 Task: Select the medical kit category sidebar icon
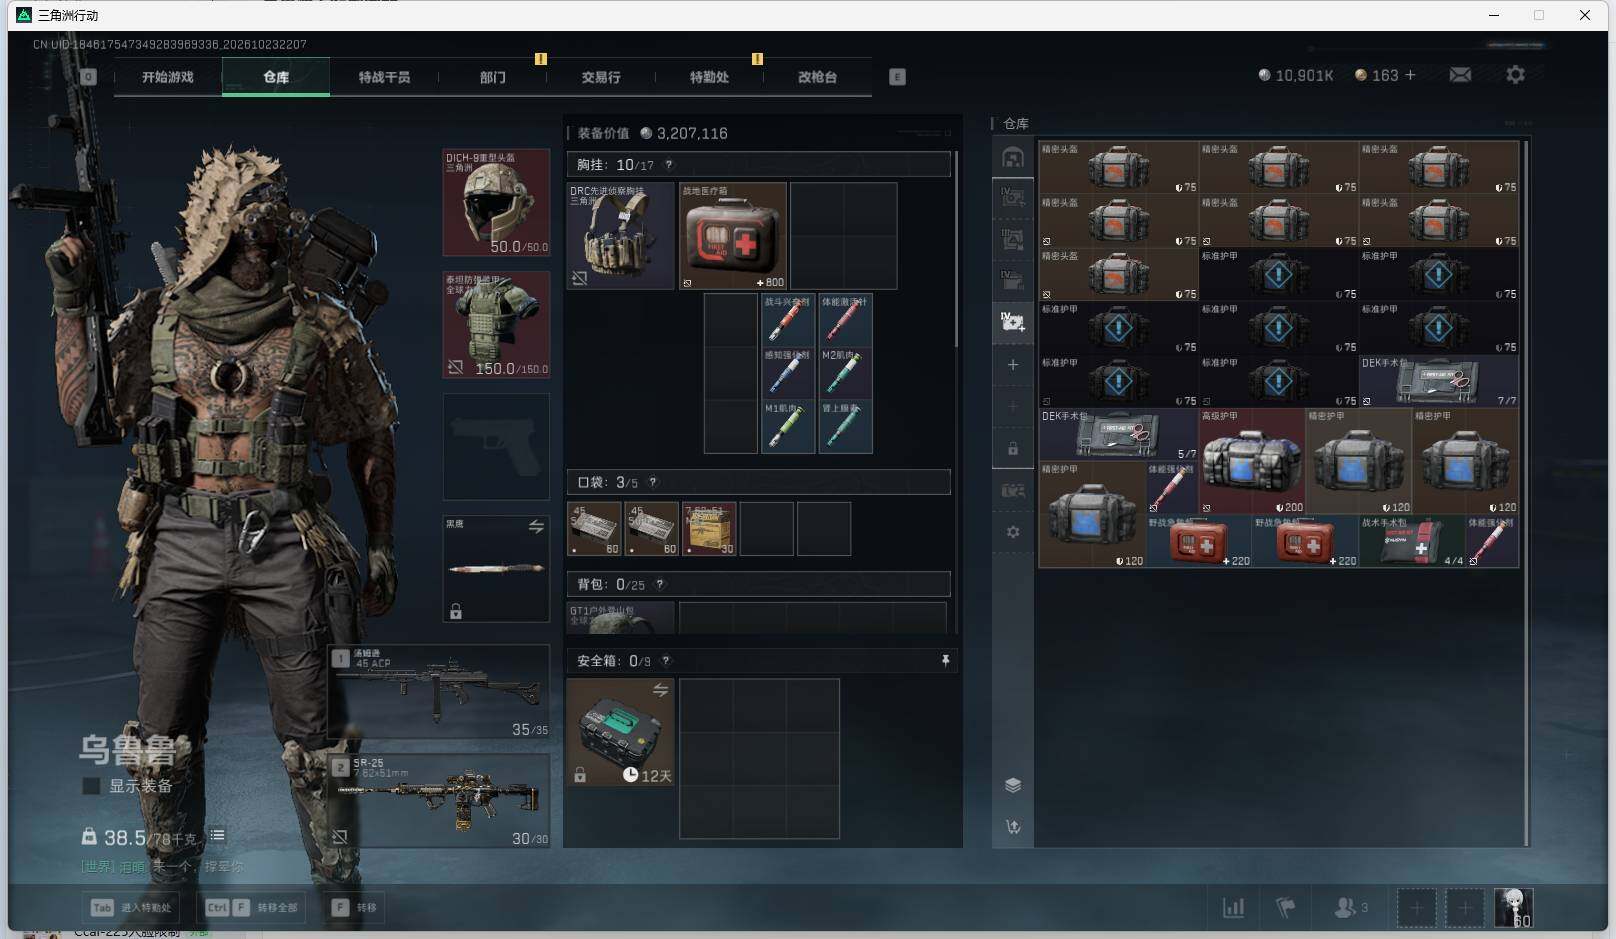(x=1013, y=322)
